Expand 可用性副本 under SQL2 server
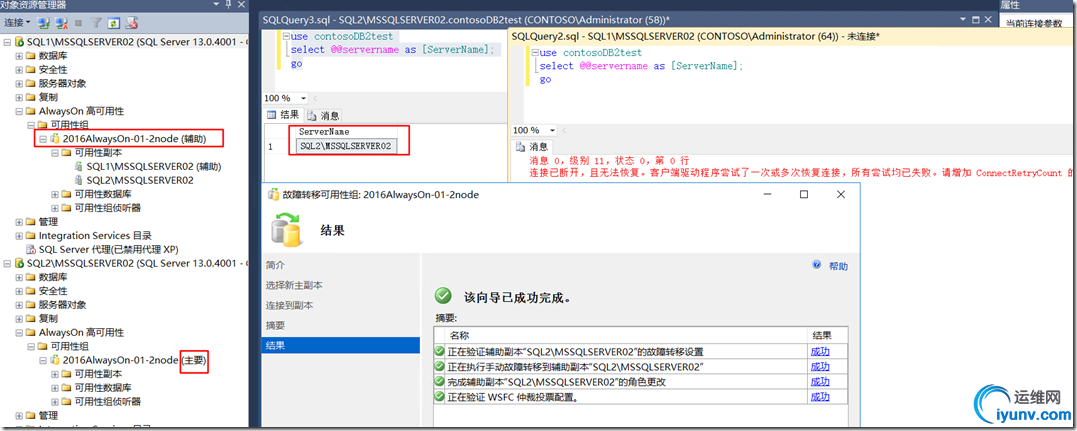The image size is (1077, 431). tap(55, 374)
